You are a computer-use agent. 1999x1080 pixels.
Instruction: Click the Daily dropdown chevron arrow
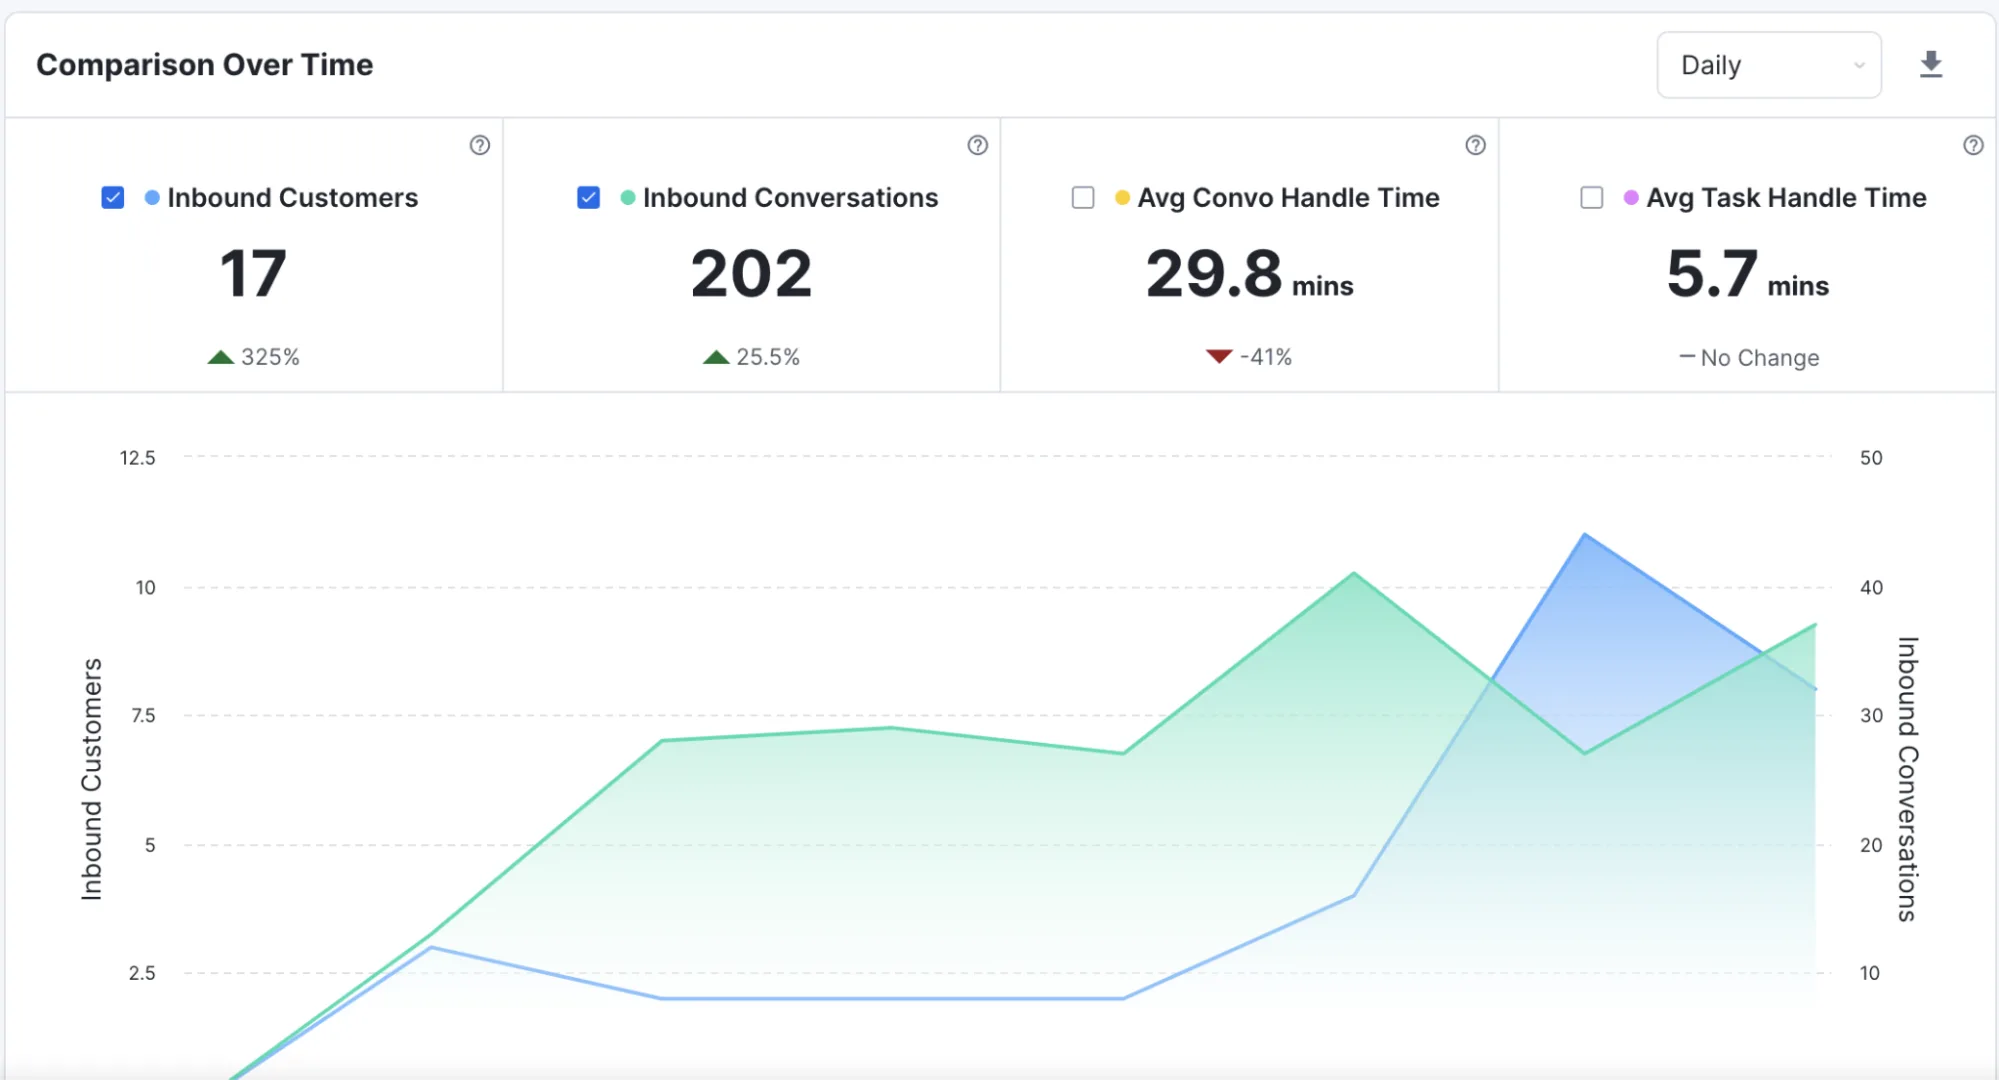(1859, 66)
